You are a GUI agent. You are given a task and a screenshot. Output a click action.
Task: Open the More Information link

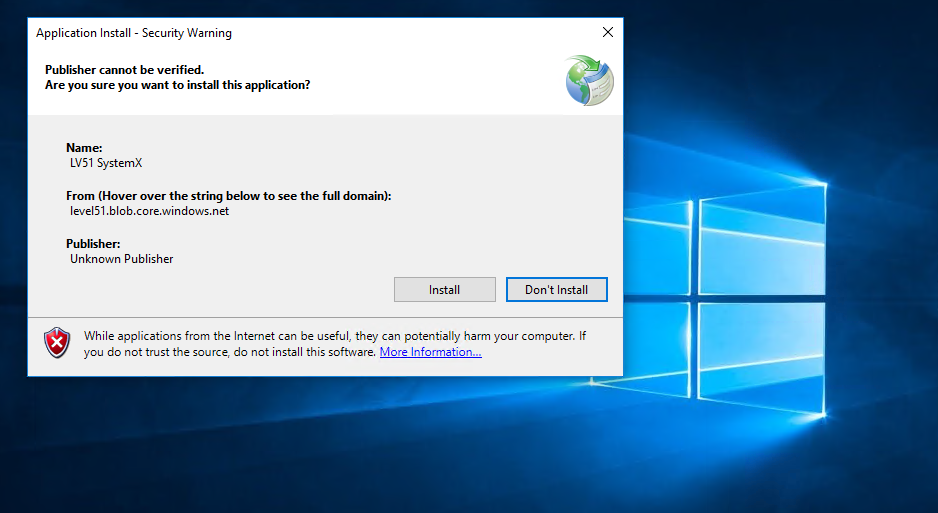click(x=430, y=352)
